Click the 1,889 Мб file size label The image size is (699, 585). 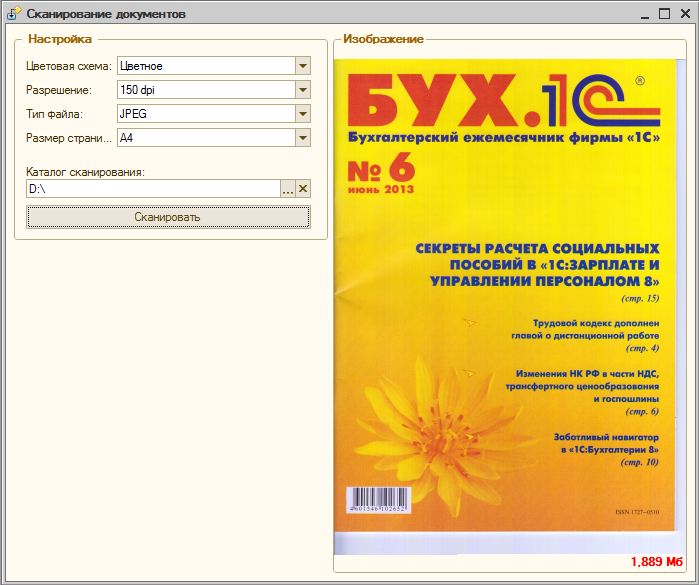pyautogui.click(x=657, y=562)
